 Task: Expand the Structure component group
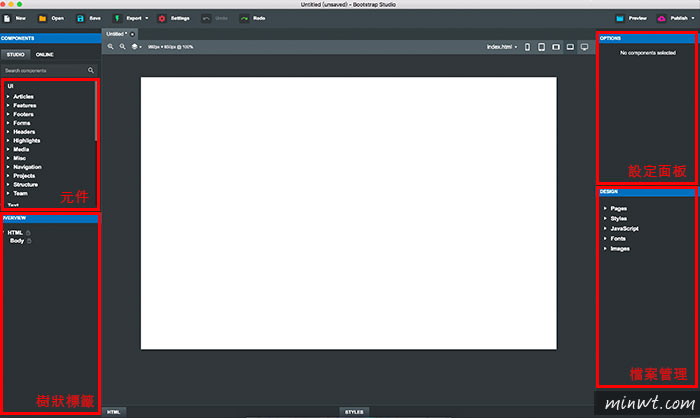click(x=8, y=184)
